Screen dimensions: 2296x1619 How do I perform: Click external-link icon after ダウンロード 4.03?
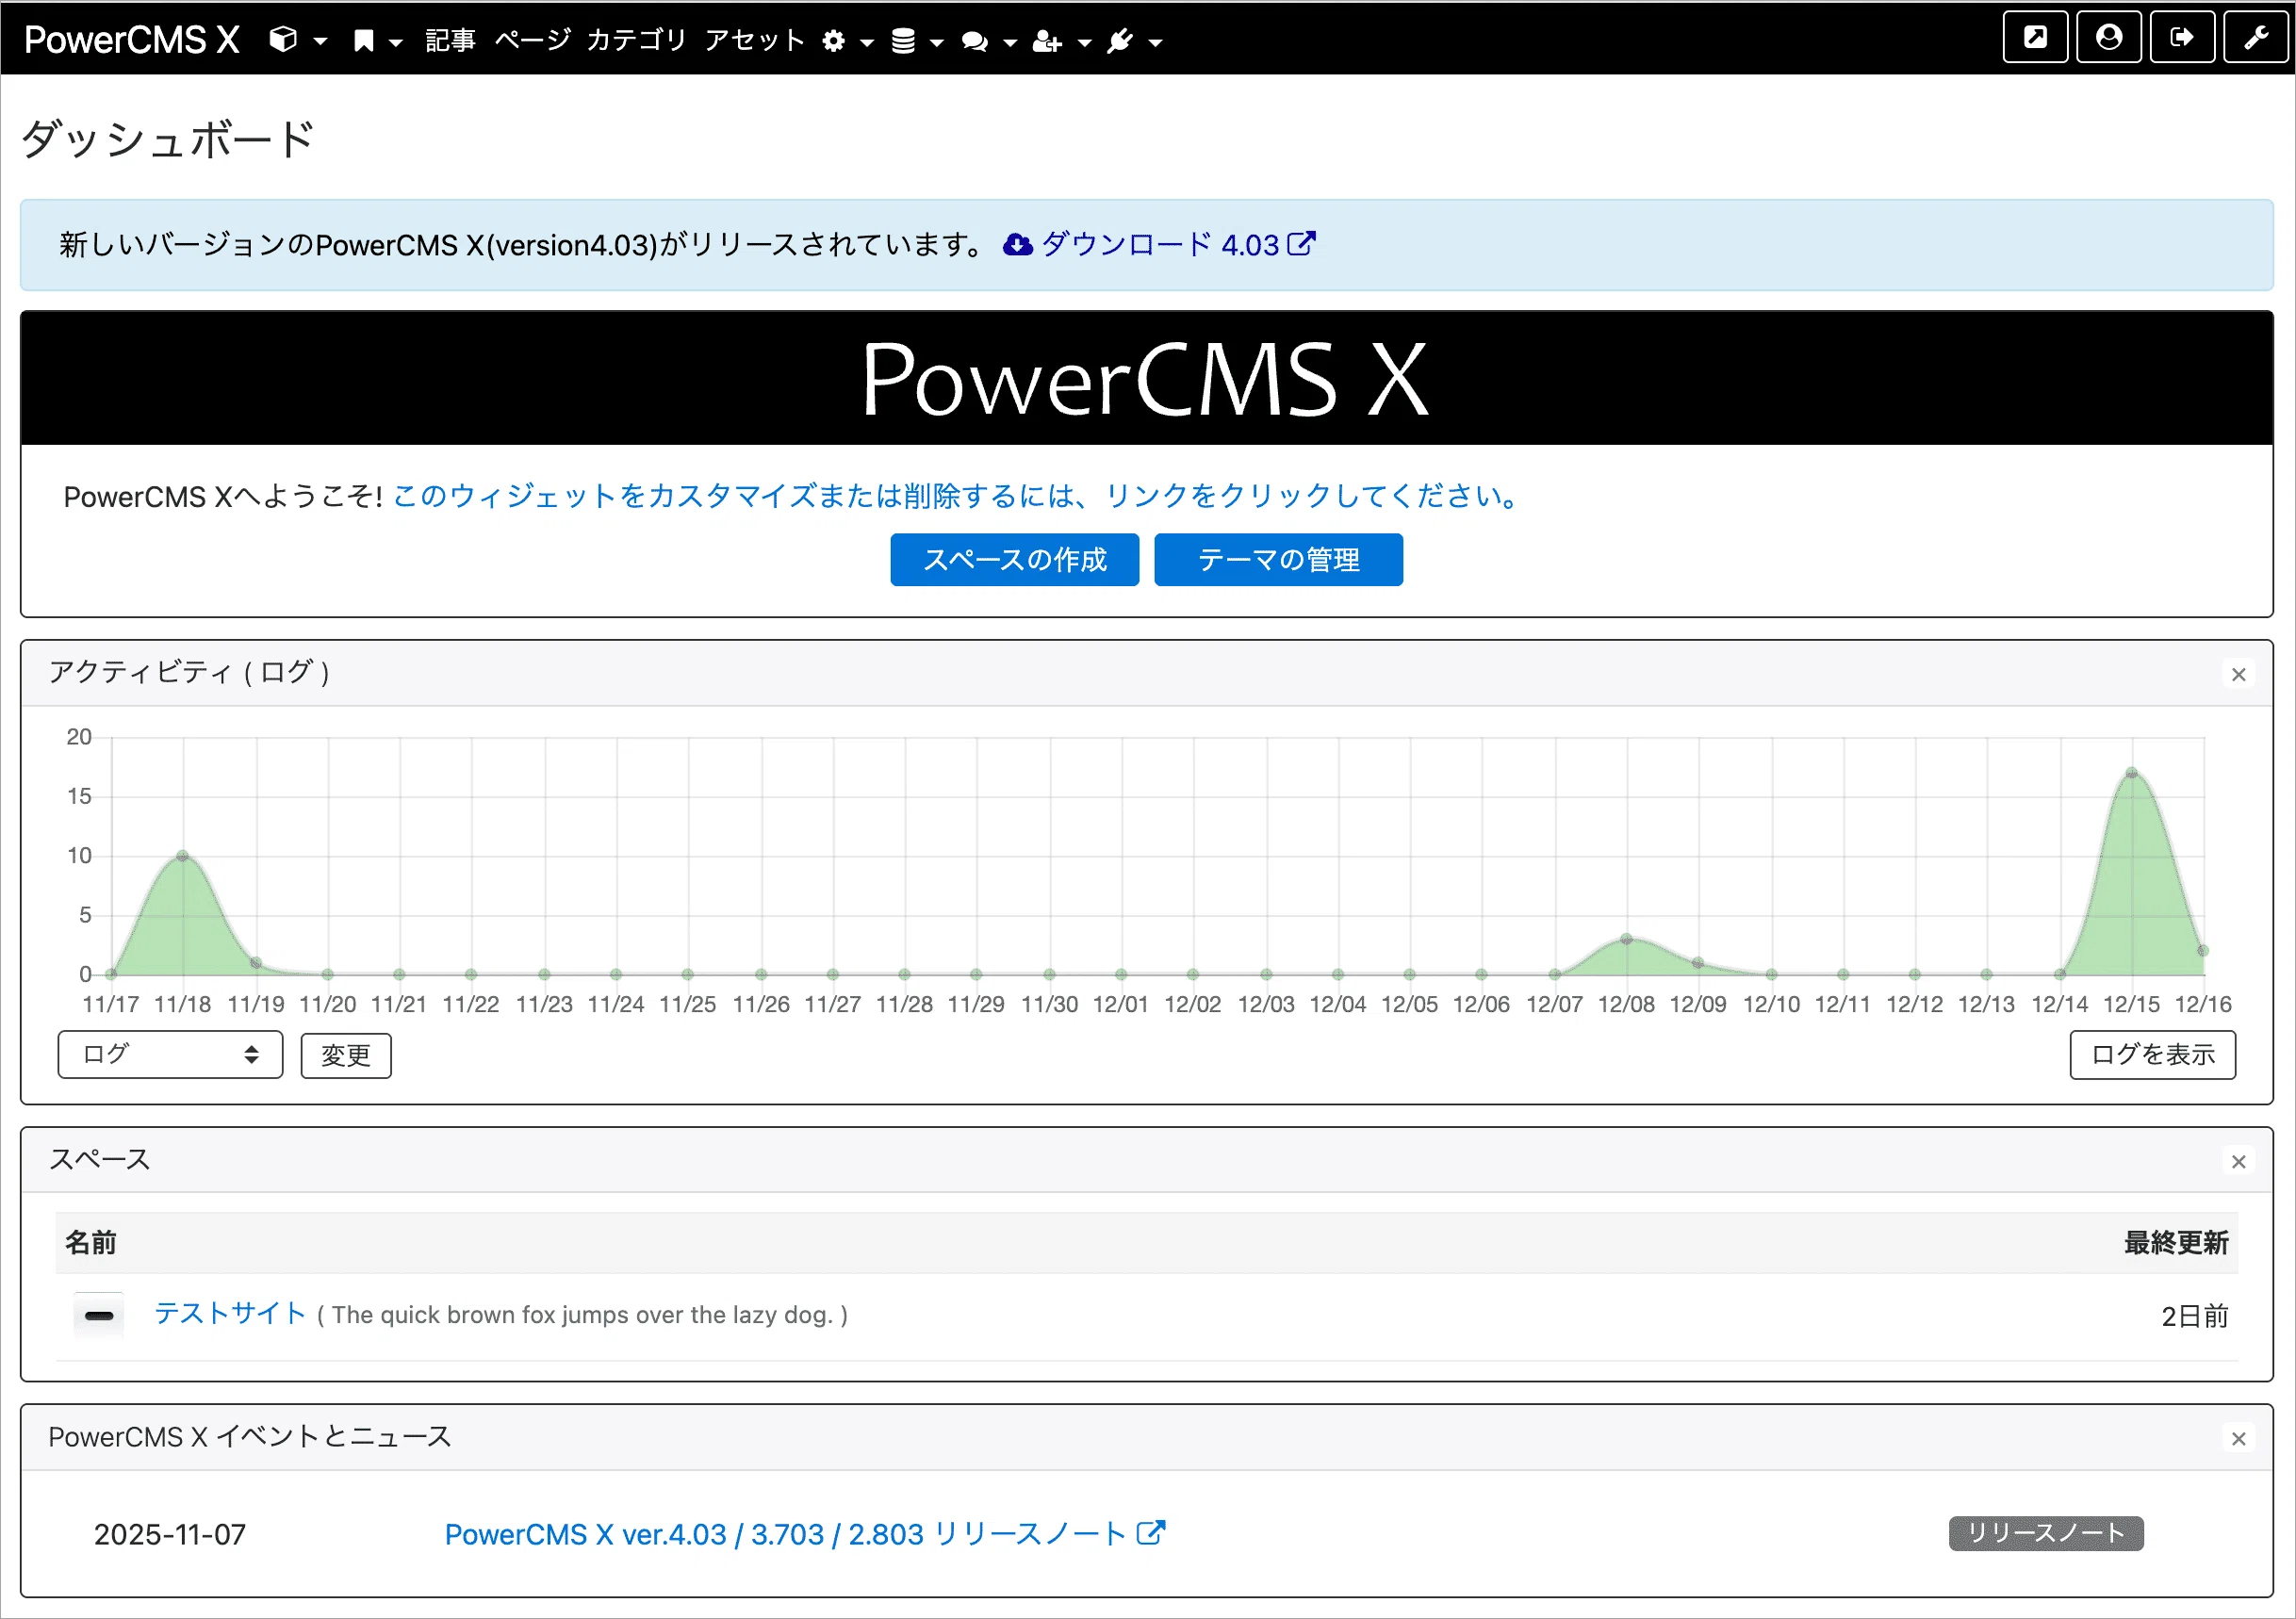tap(1301, 244)
